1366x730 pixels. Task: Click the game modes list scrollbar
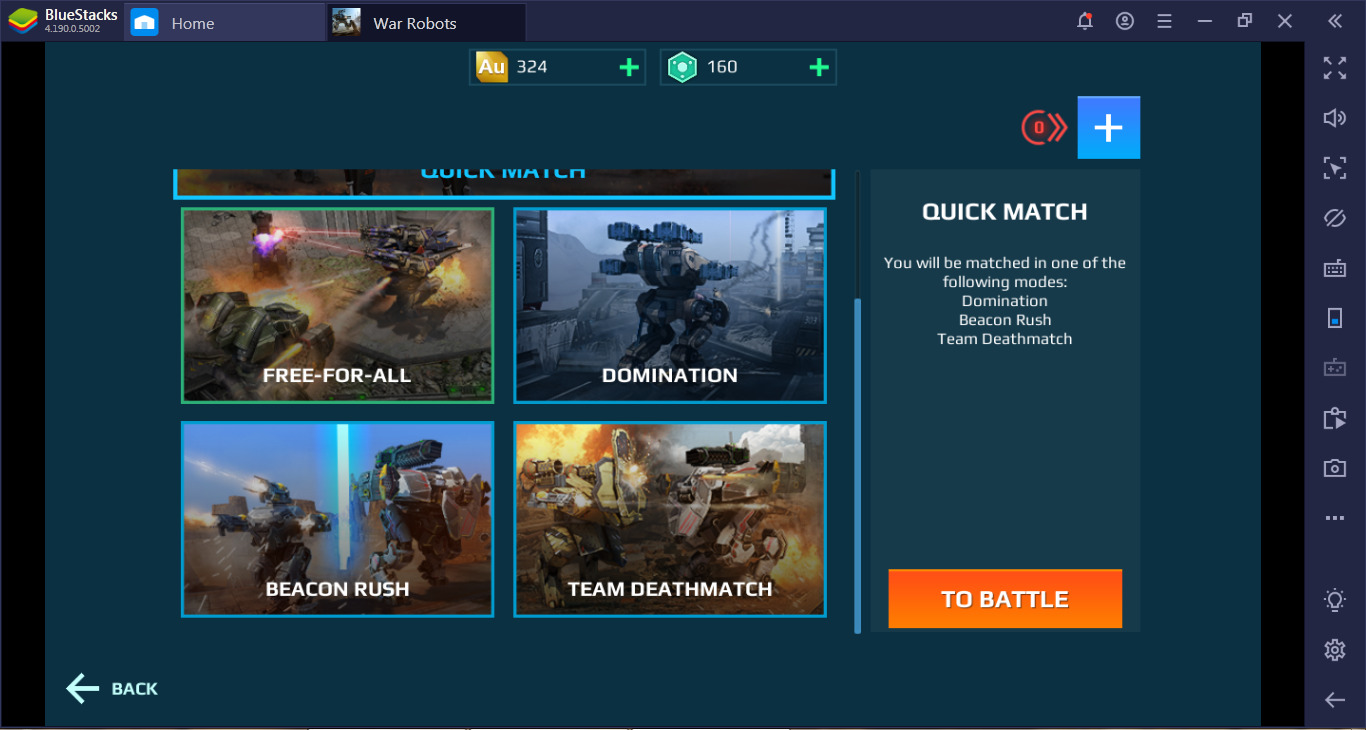click(857, 465)
